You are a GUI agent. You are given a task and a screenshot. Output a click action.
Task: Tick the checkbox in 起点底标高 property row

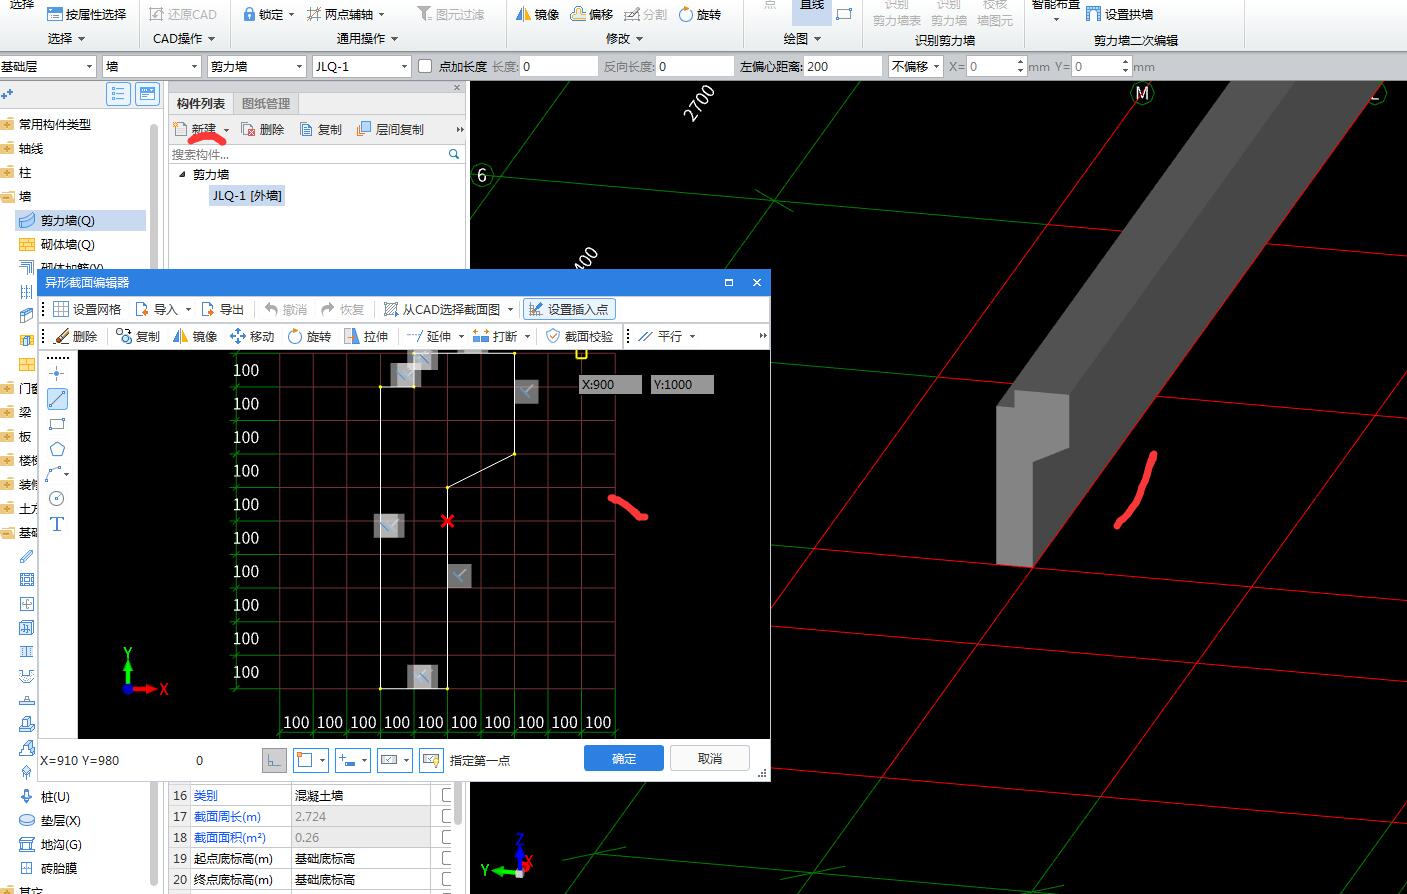(x=447, y=858)
